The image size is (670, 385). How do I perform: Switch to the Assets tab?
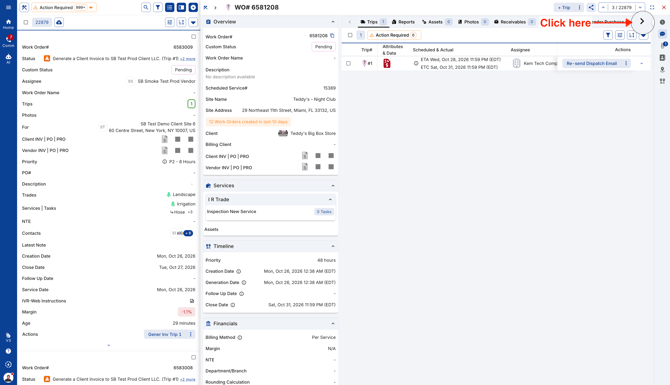tap(436, 22)
